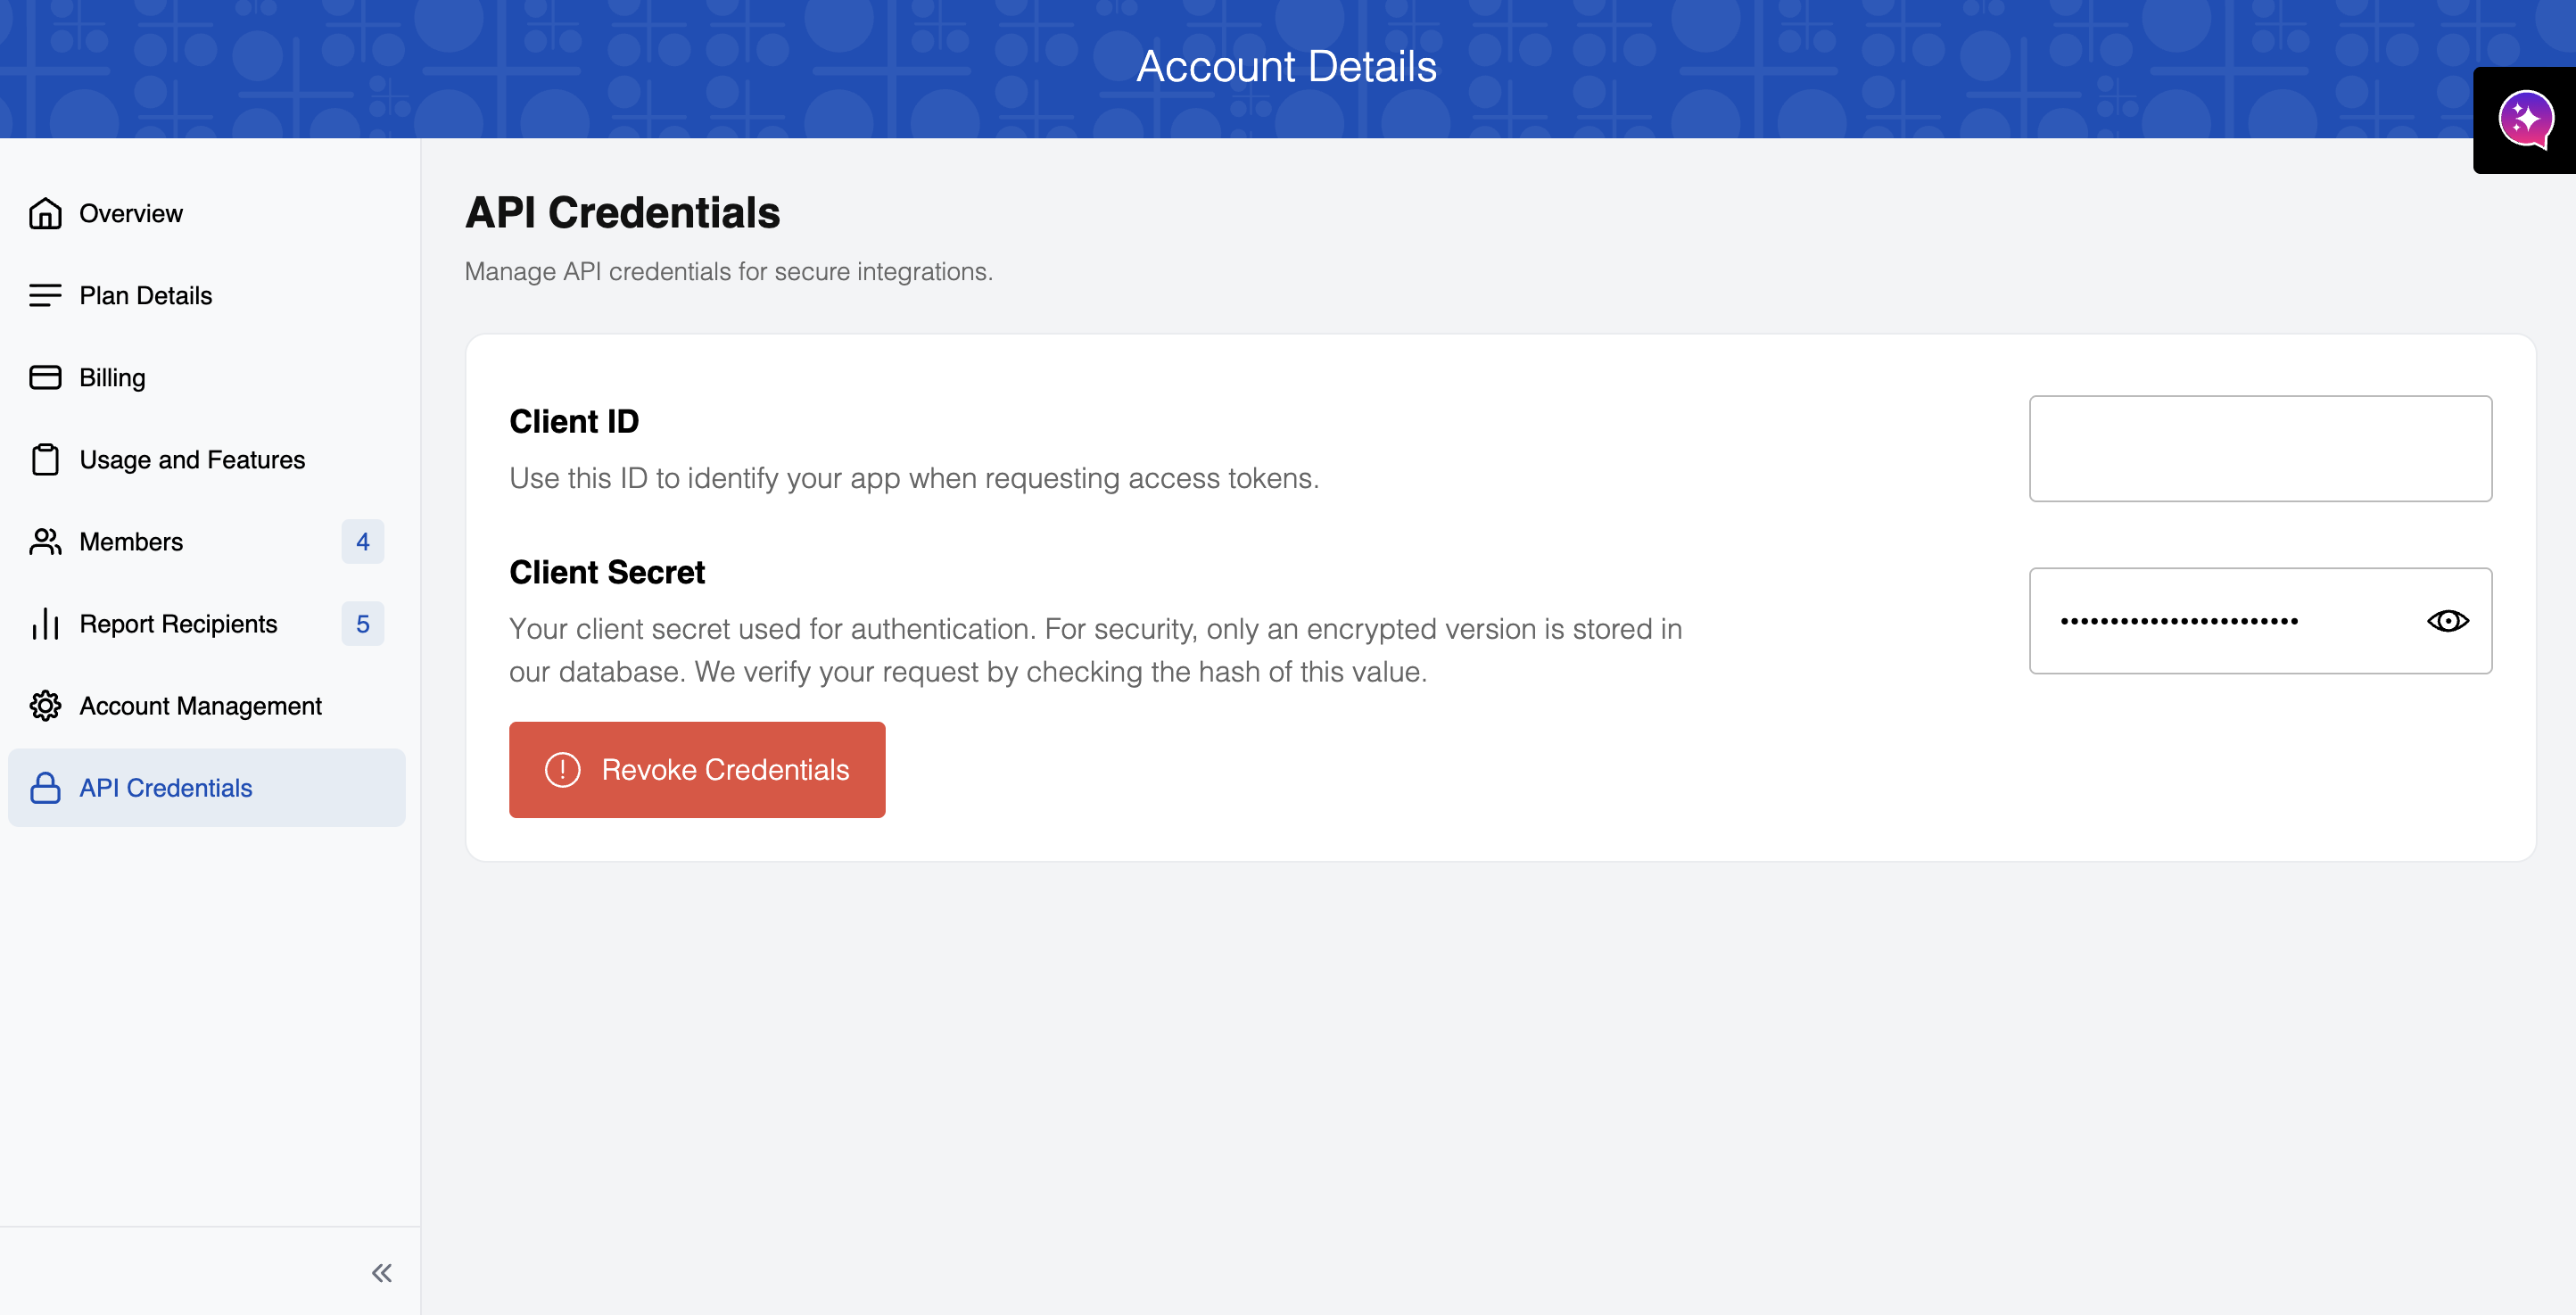2576x1315 pixels.
Task: Click the Overview home icon
Action: tap(45, 213)
